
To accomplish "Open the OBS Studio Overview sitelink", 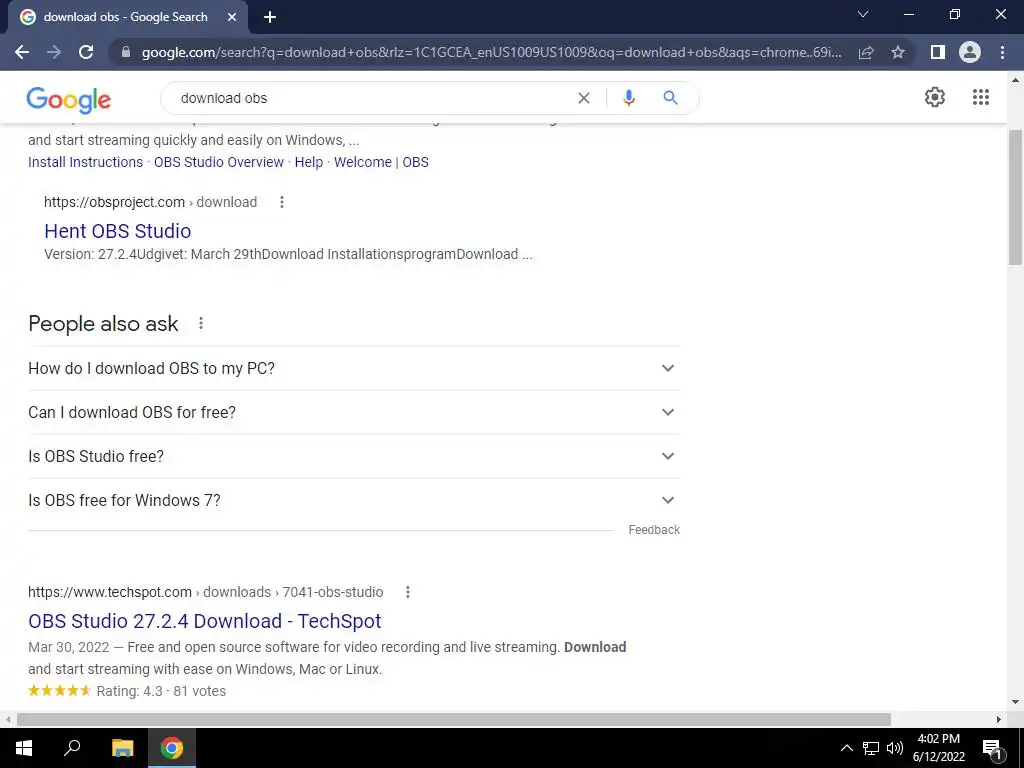I will pos(219,162).
